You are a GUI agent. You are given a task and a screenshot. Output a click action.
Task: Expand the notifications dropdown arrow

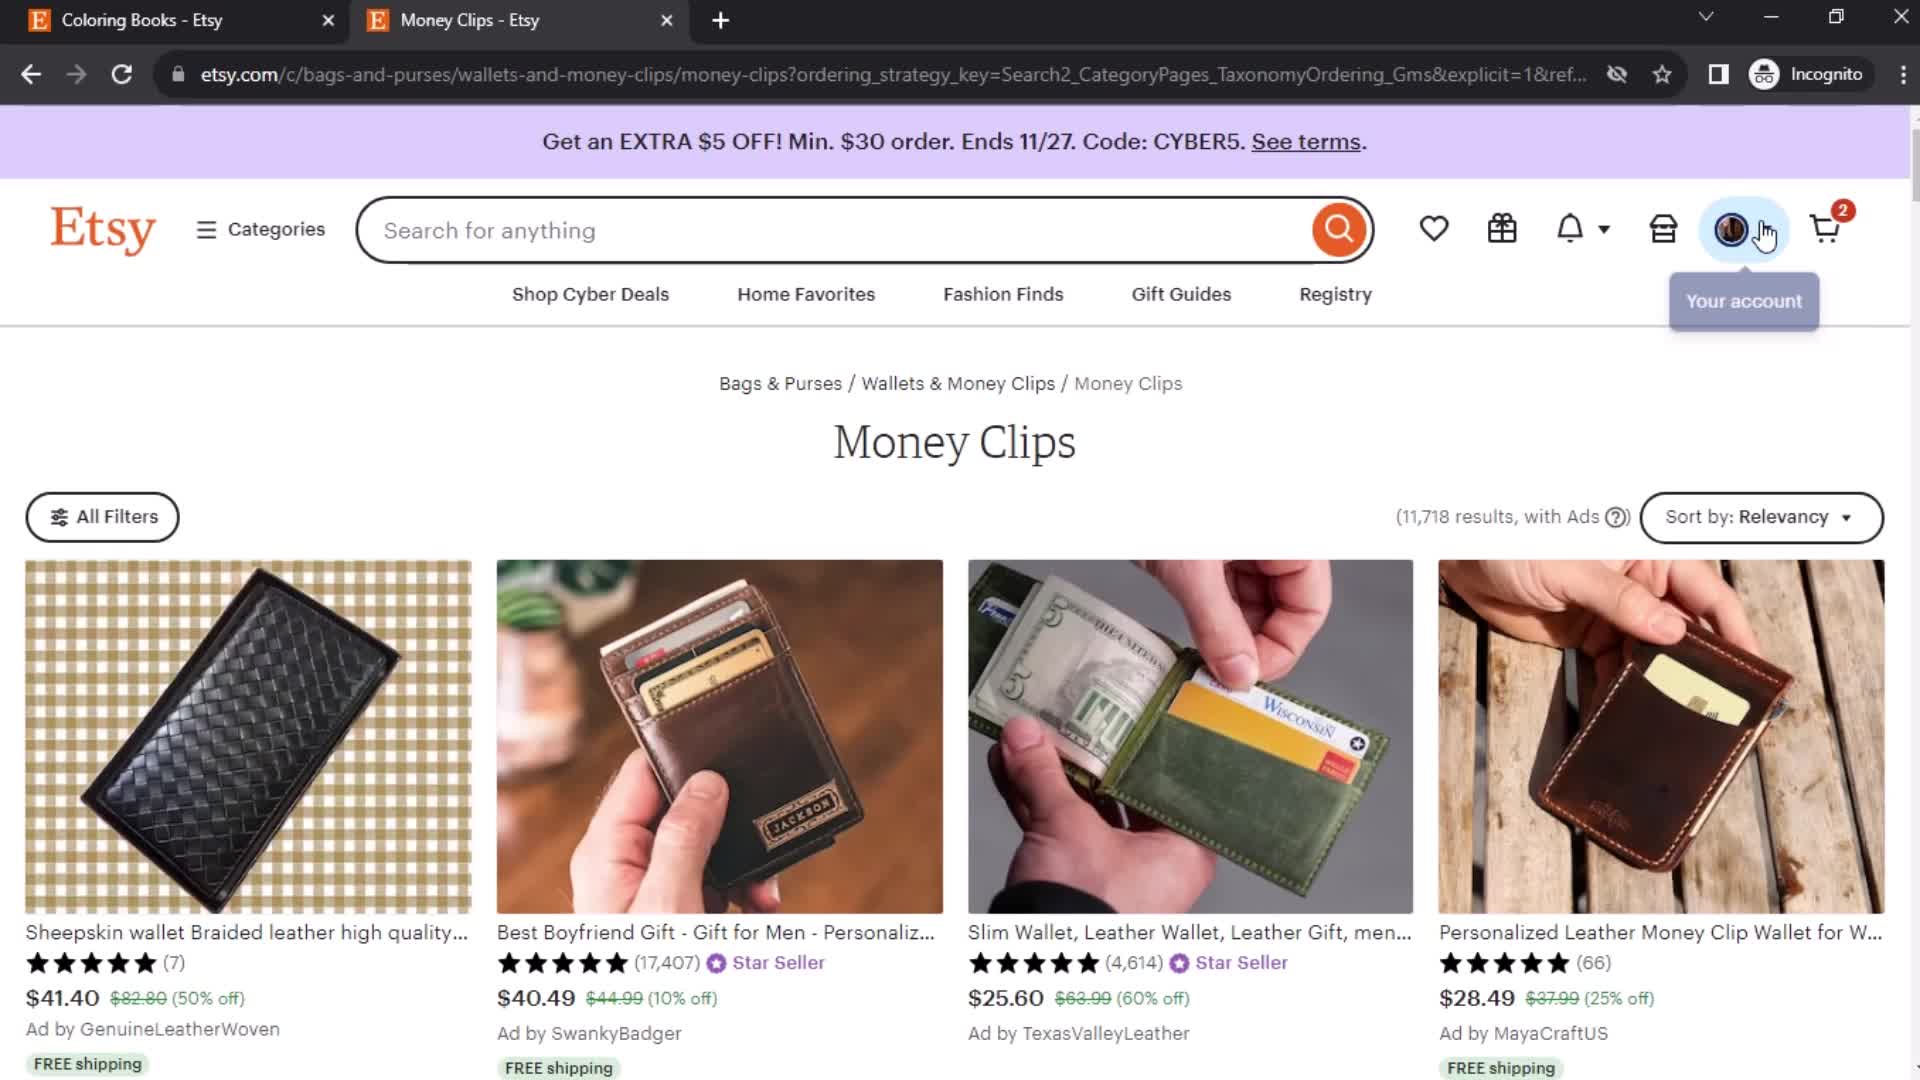(1604, 229)
